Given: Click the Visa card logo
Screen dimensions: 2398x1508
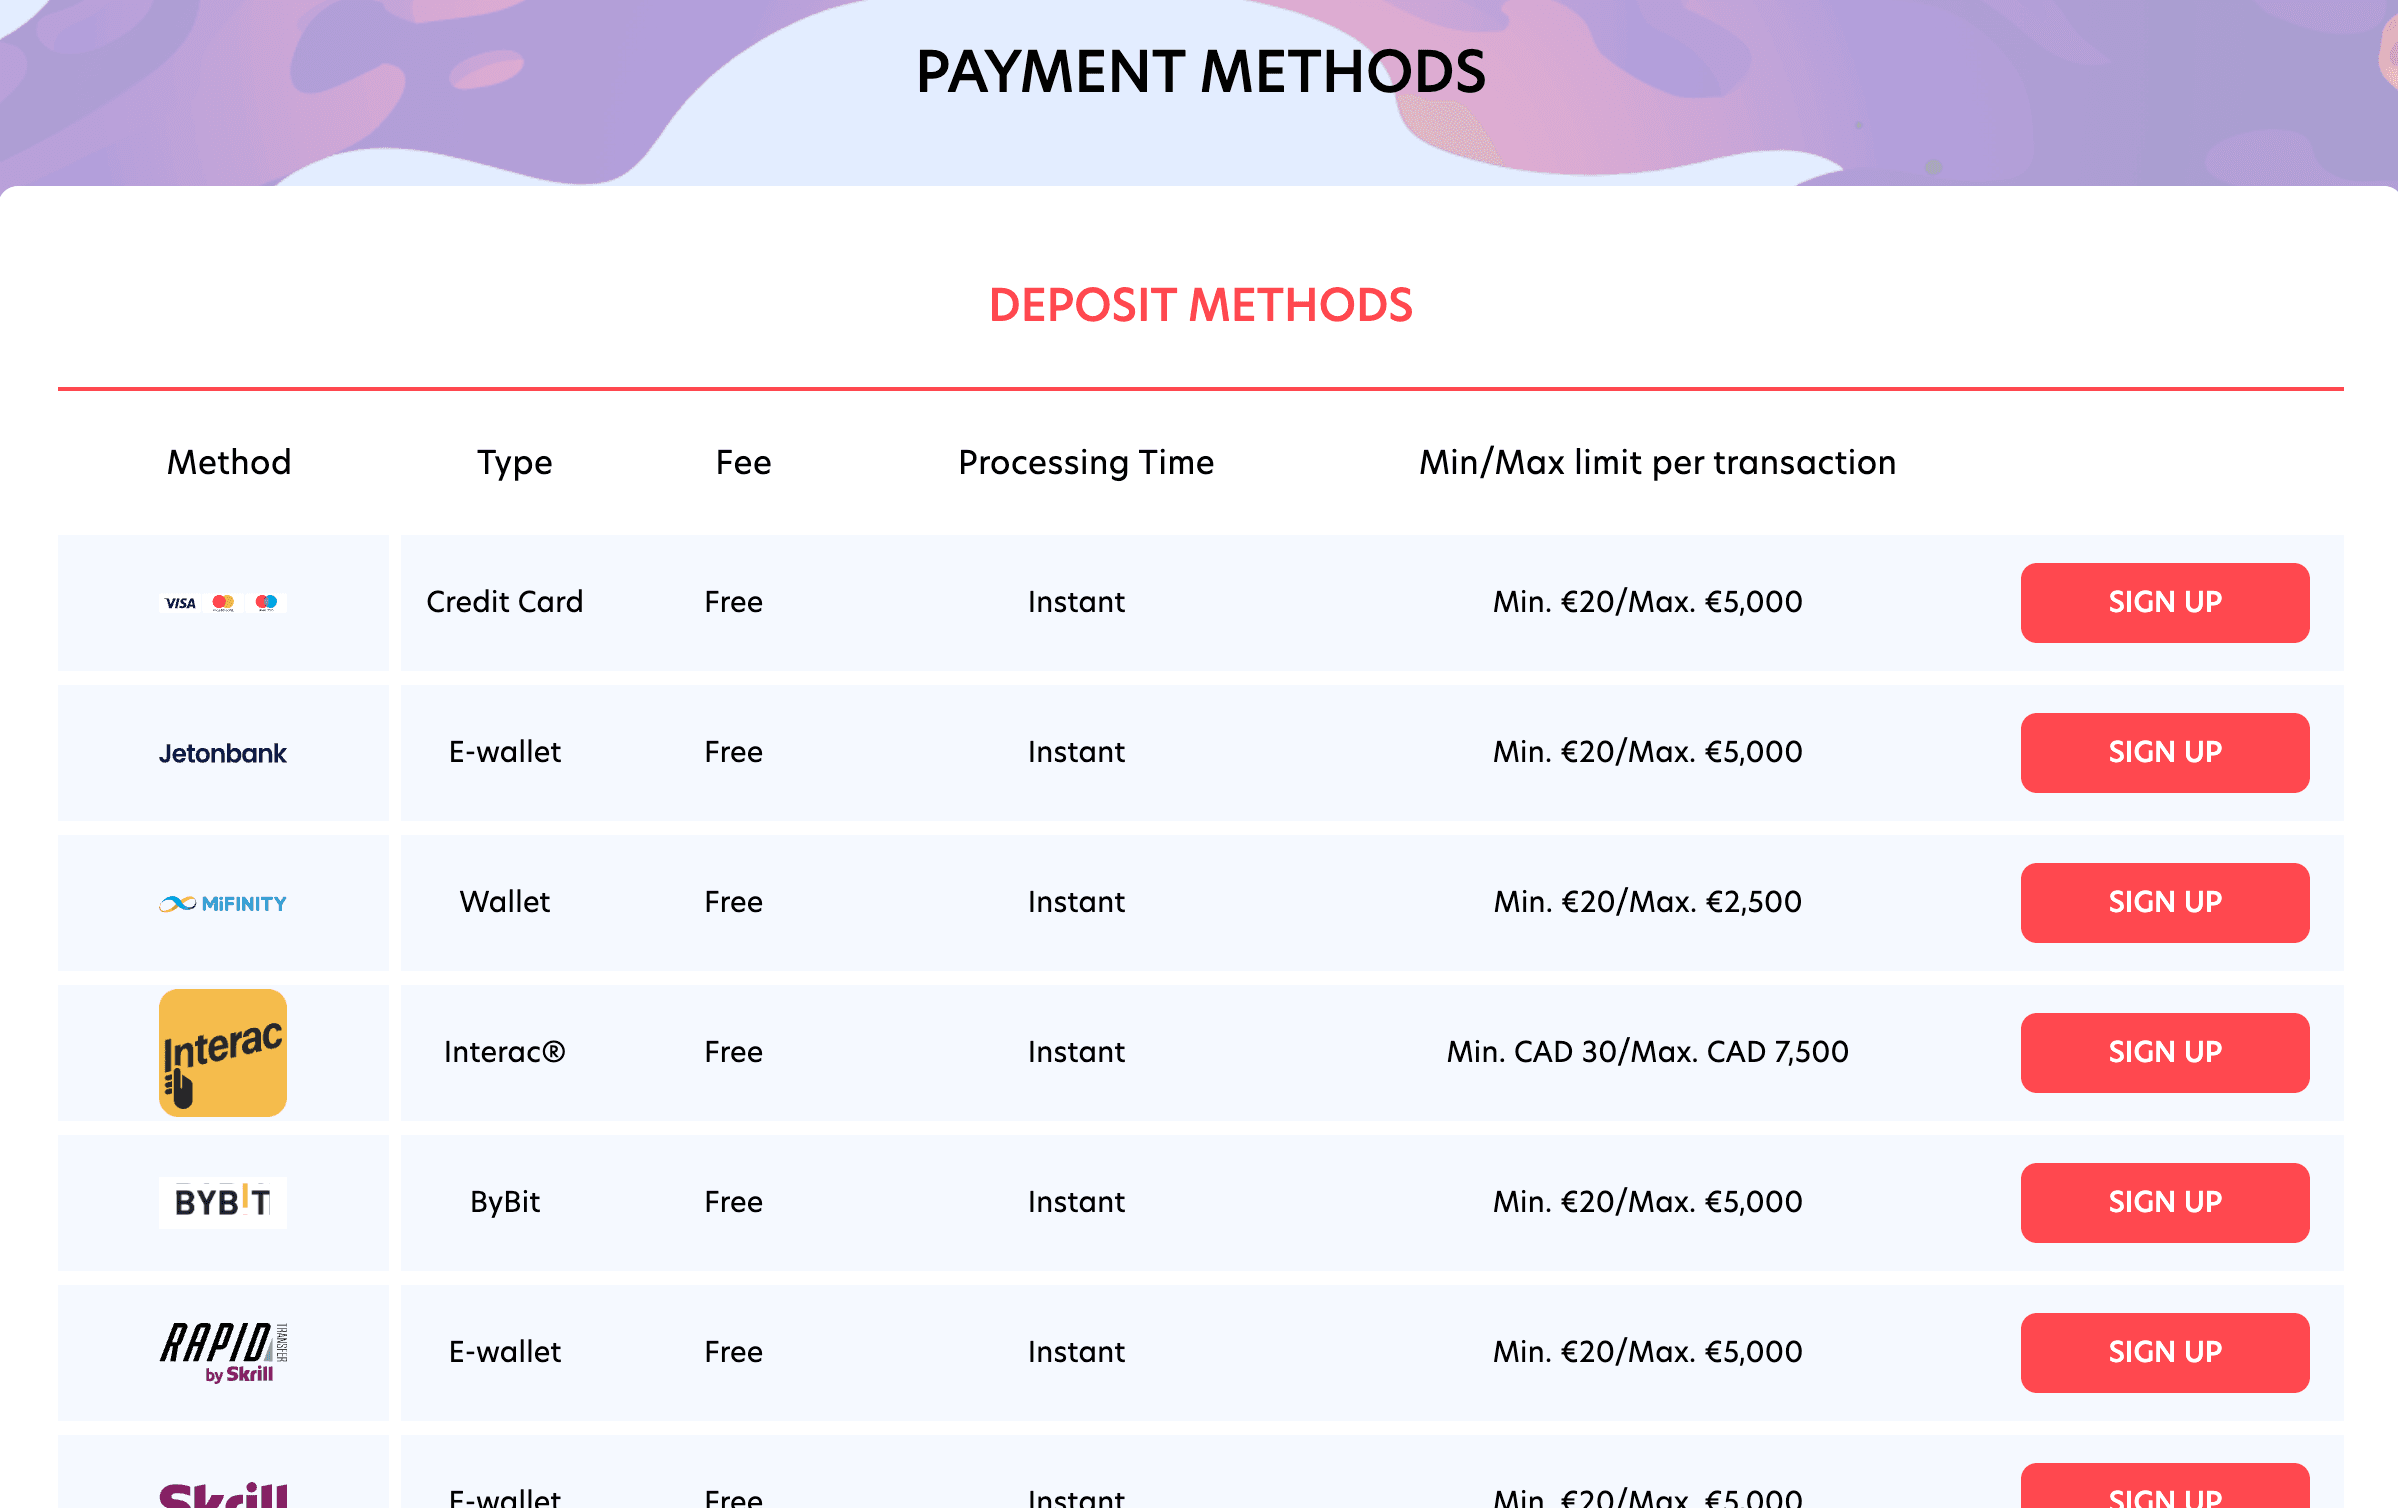Looking at the screenshot, I should pos(180,602).
